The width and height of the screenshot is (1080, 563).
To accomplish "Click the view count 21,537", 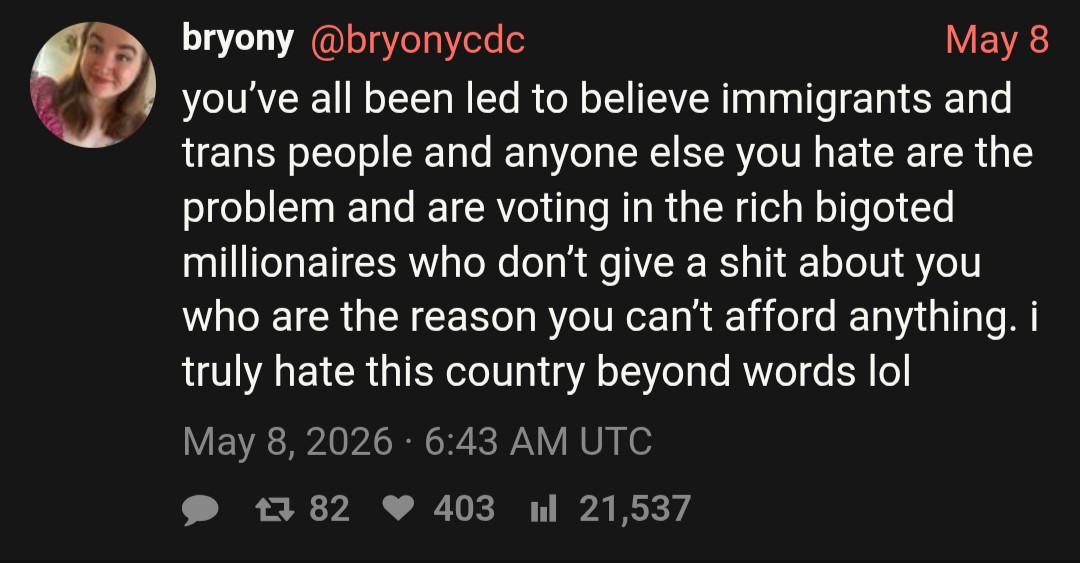I will pos(634,509).
